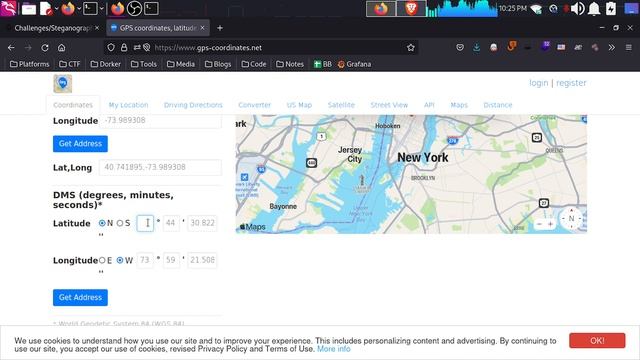Launch terminal emulator with dropdown arrow

pyautogui.click(x=90, y=9)
